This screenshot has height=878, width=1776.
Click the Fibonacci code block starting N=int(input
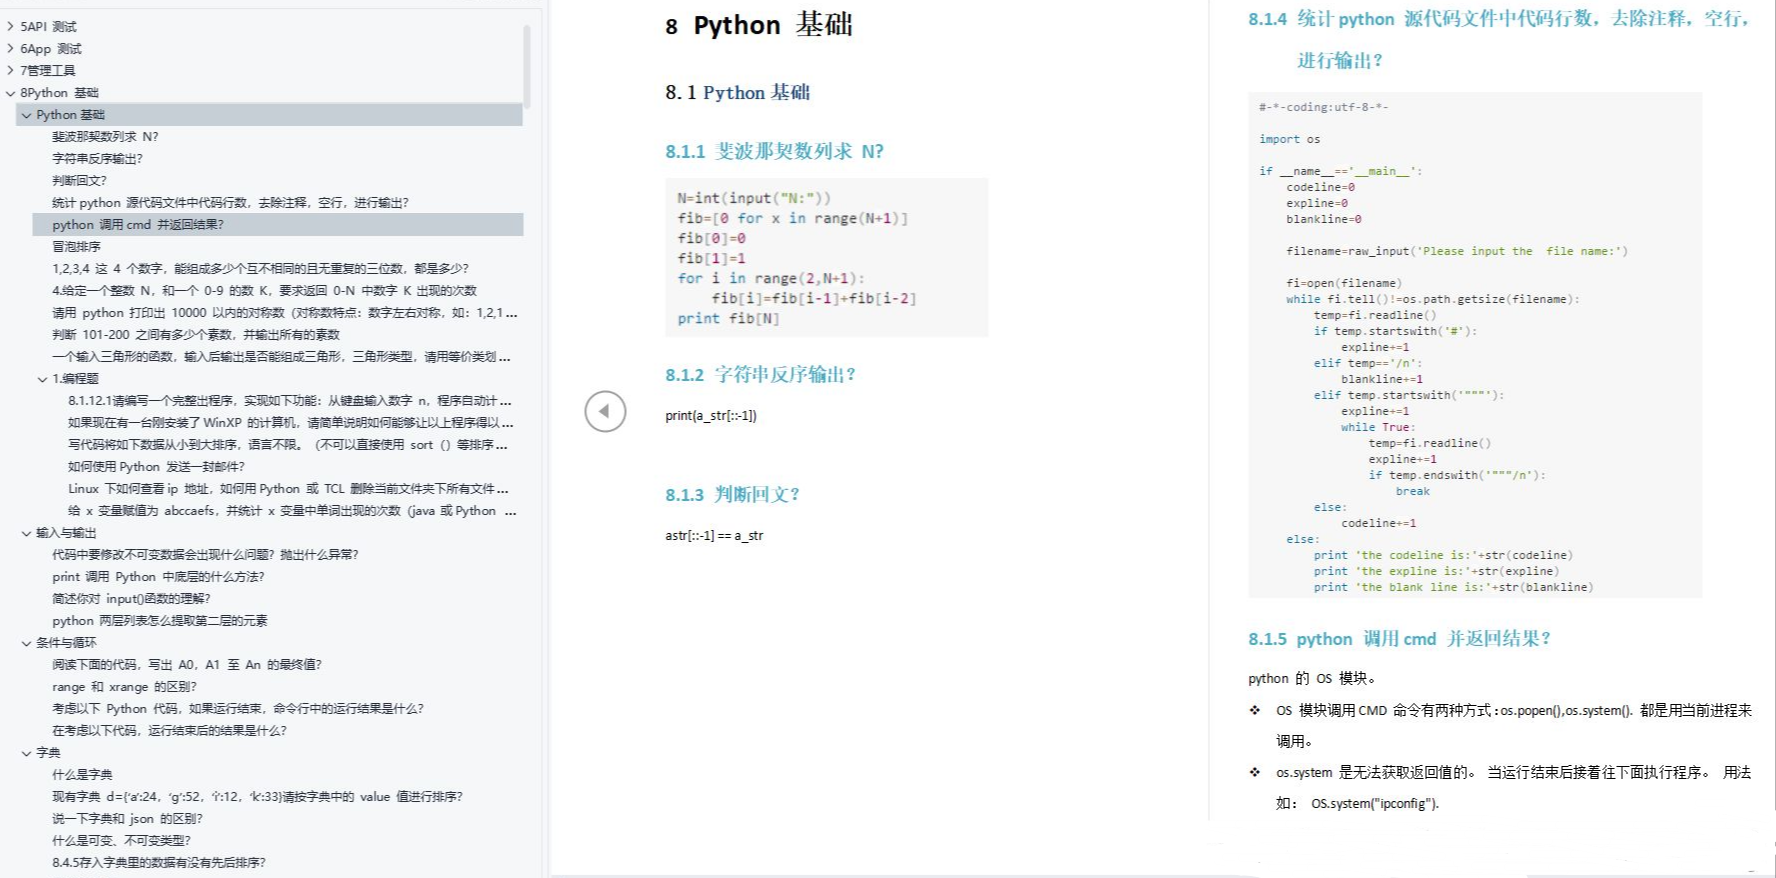pyautogui.click(x=826, y=258)
